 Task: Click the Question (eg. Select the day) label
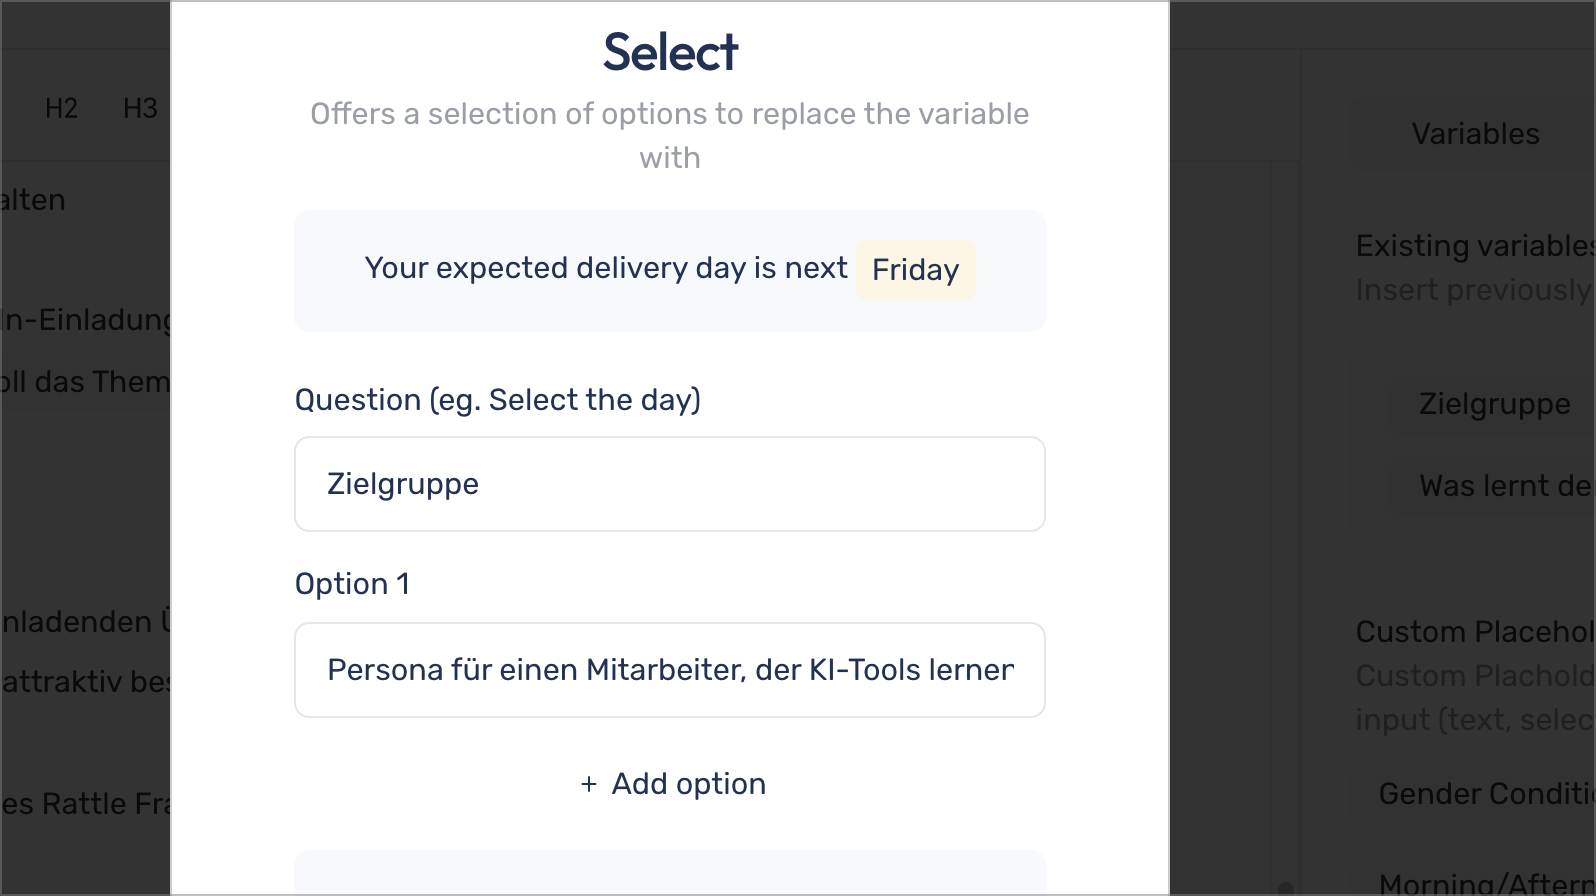click(498, 400)
